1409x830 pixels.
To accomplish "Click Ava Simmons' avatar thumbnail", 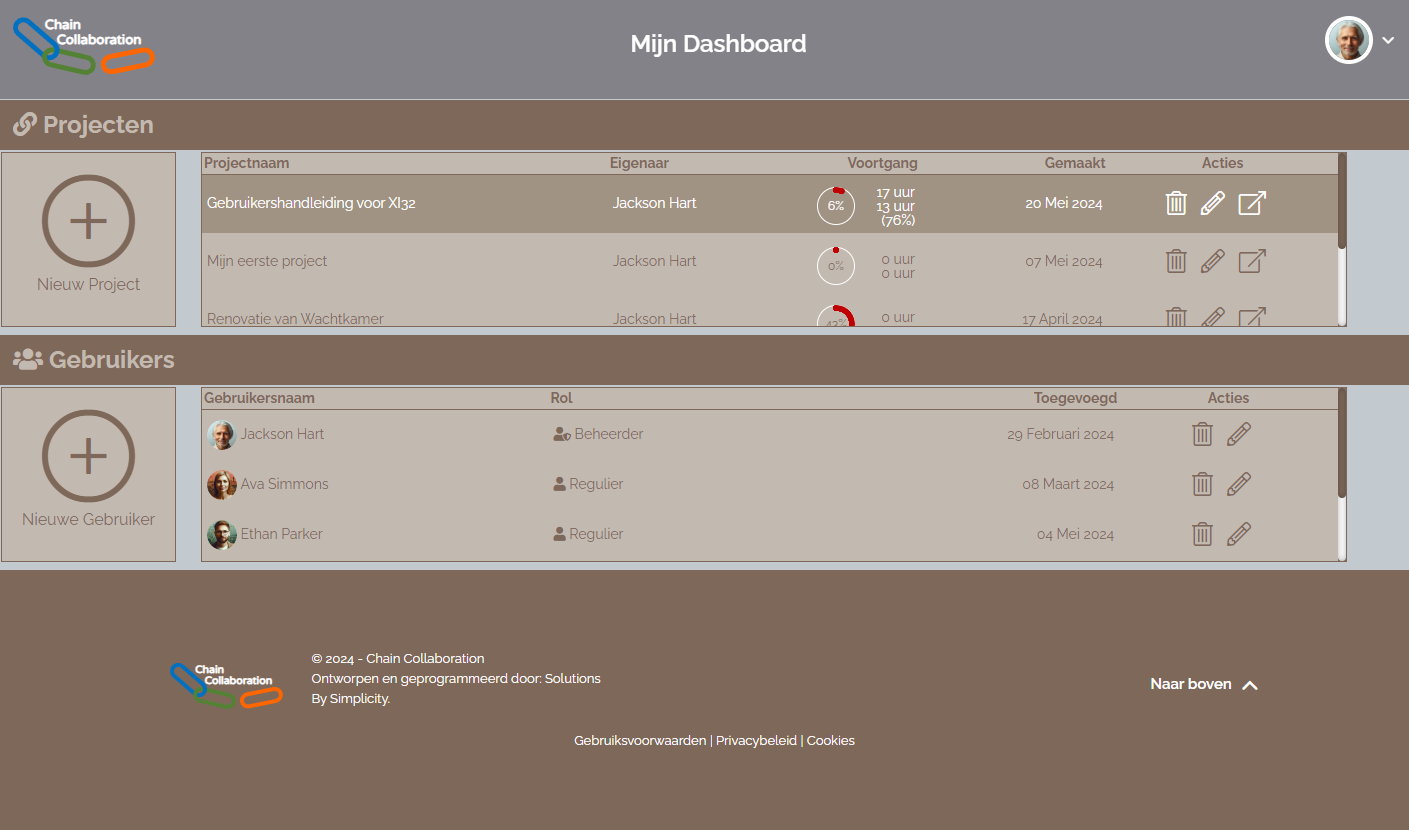I will click(x=221, y=484).
